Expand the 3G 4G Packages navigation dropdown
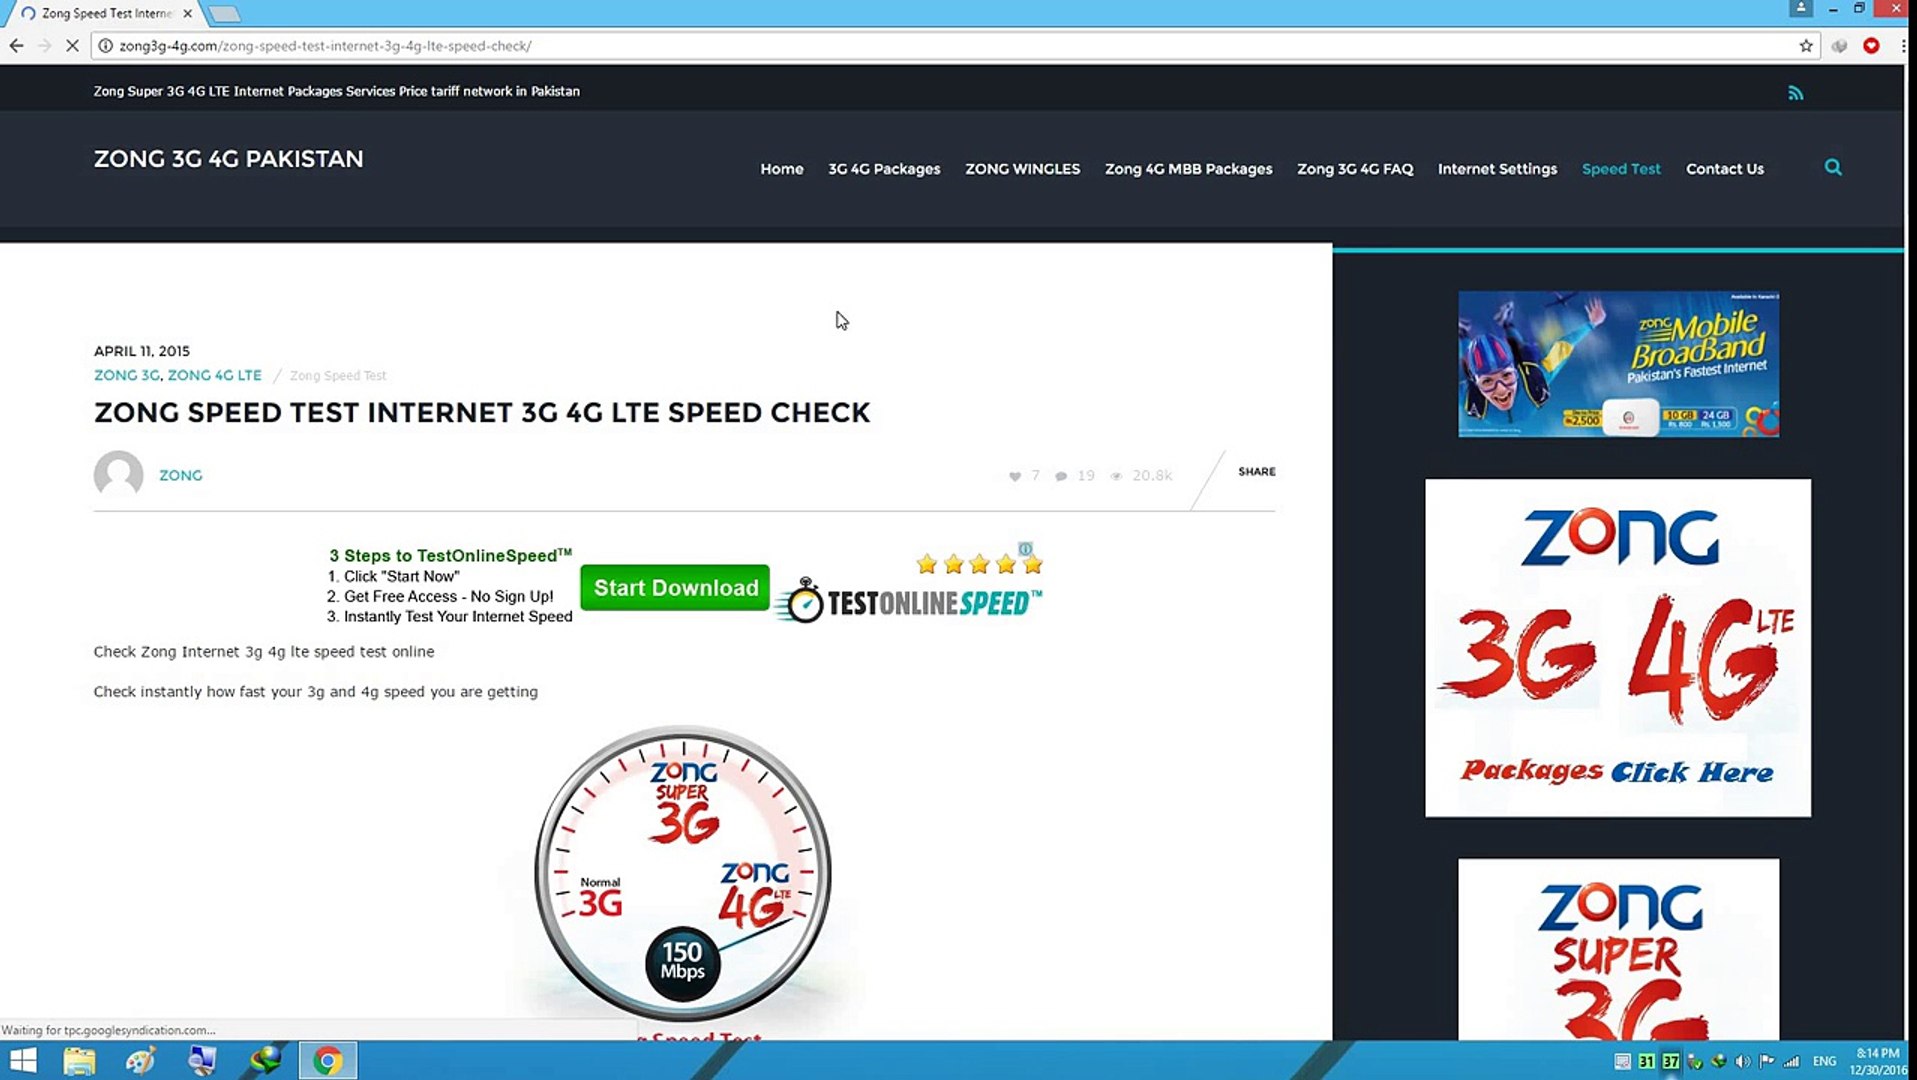1917x1080 pixels. (883, 169)
